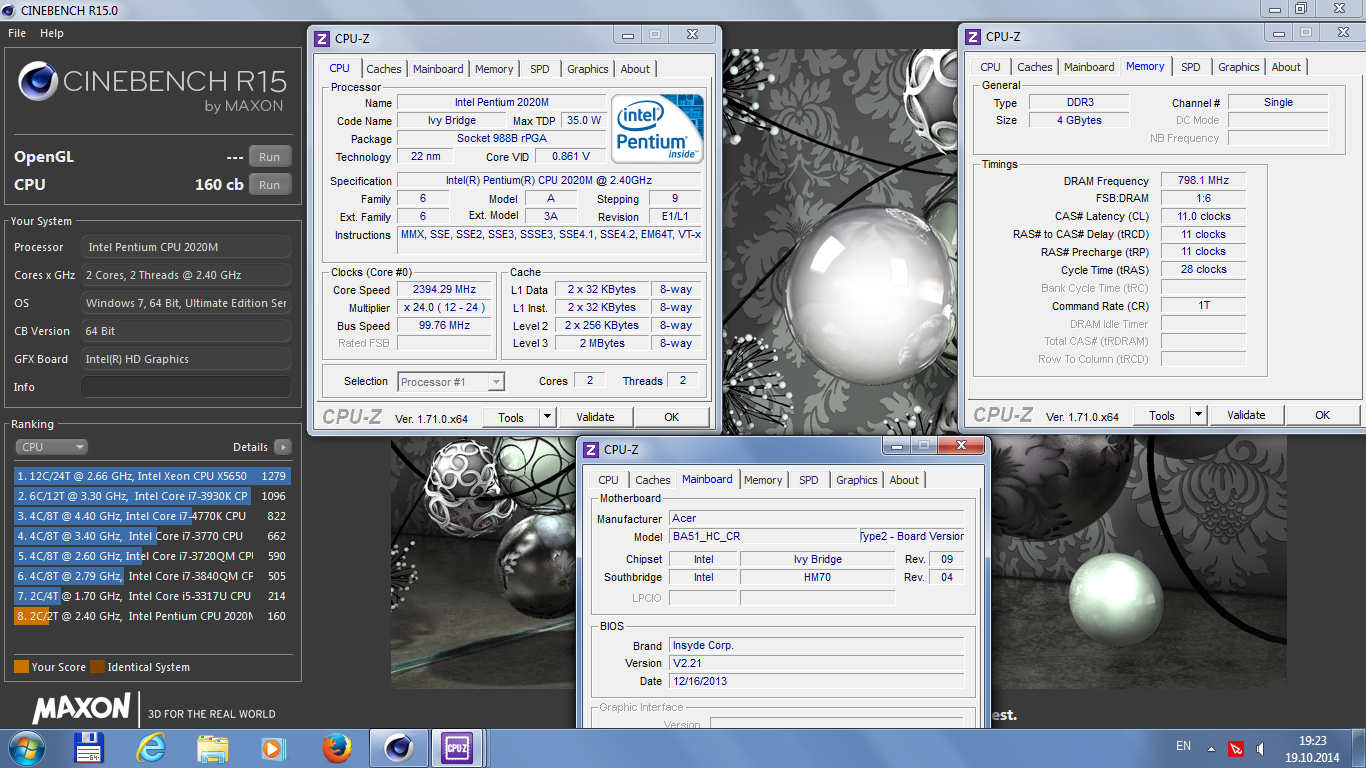Select the Core i7-3770 ranking row

tap(151, 536)
